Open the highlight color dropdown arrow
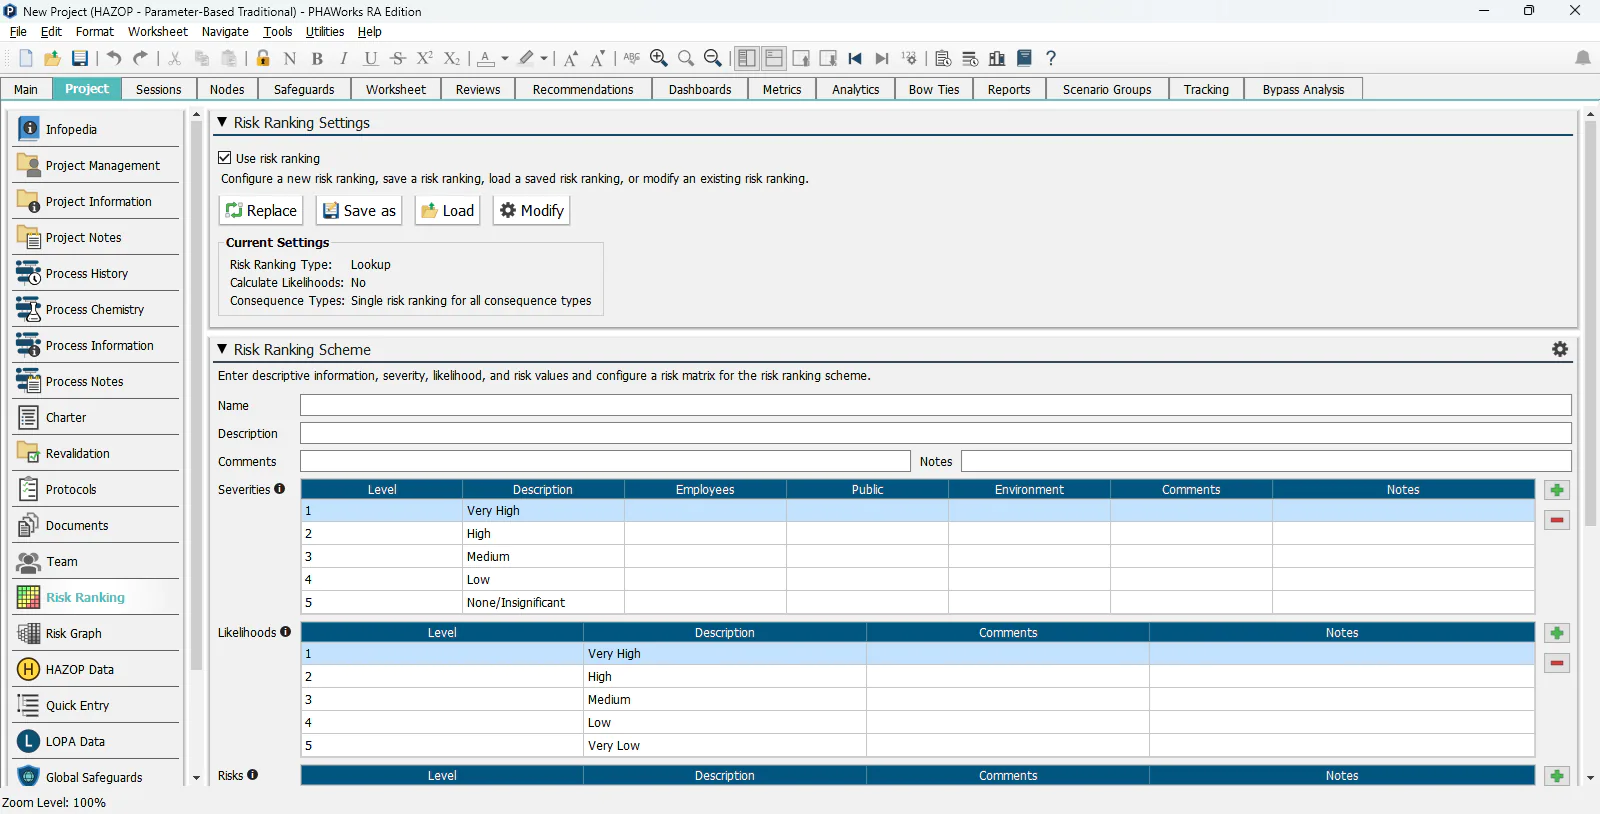 tap(544, 58)
